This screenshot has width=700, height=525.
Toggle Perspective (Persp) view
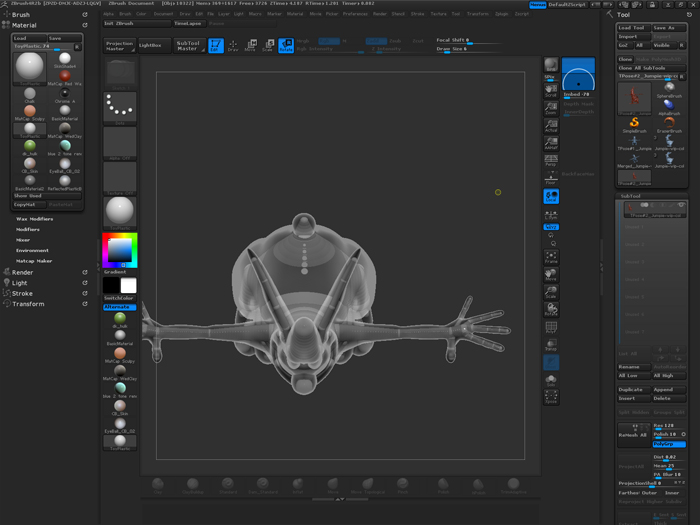[551, 161]
